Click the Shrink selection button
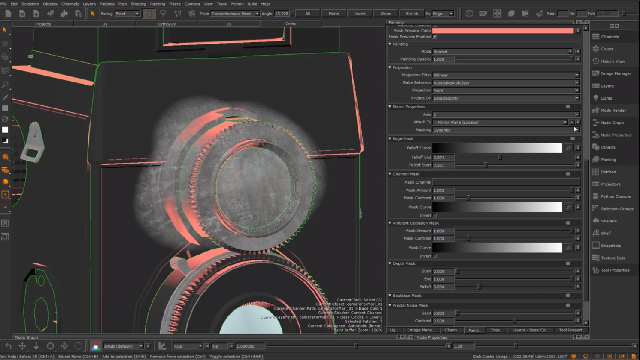Screen dimensions: 640x360 (412, 13)
